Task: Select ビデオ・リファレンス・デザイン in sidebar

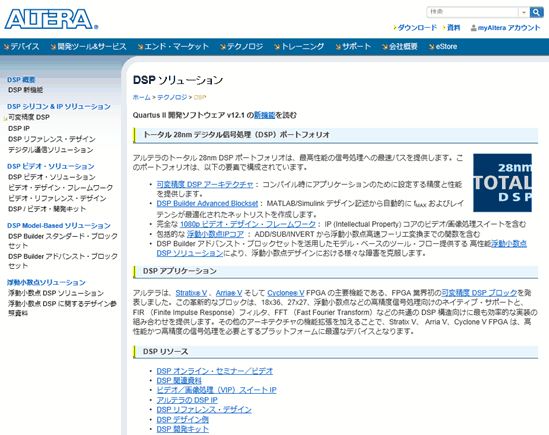Action: click(57, 198)
